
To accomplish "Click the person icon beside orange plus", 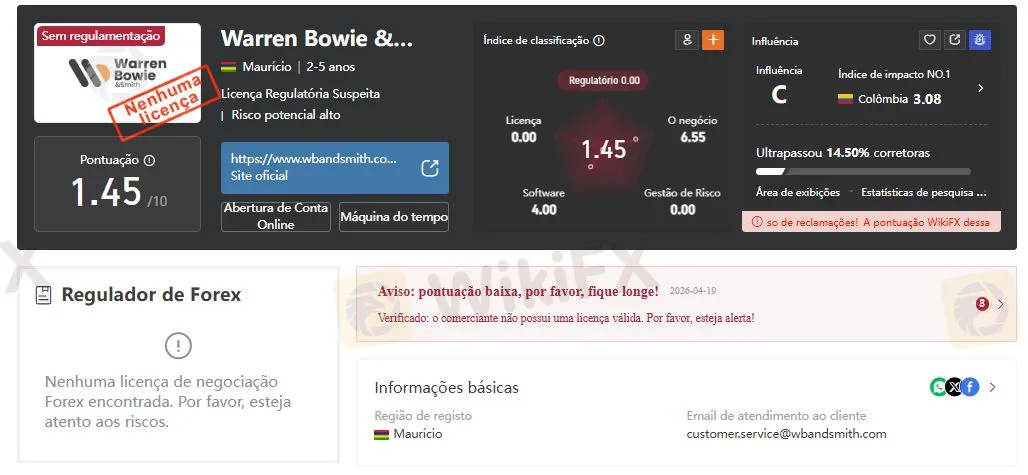I will [686, 40].
